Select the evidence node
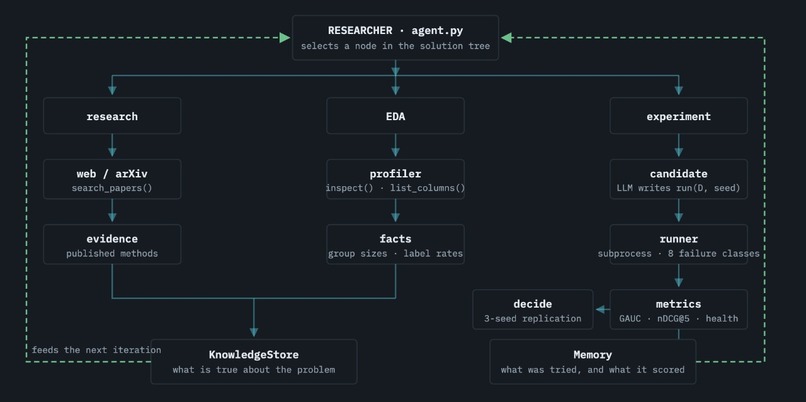 tap(112, 245)
